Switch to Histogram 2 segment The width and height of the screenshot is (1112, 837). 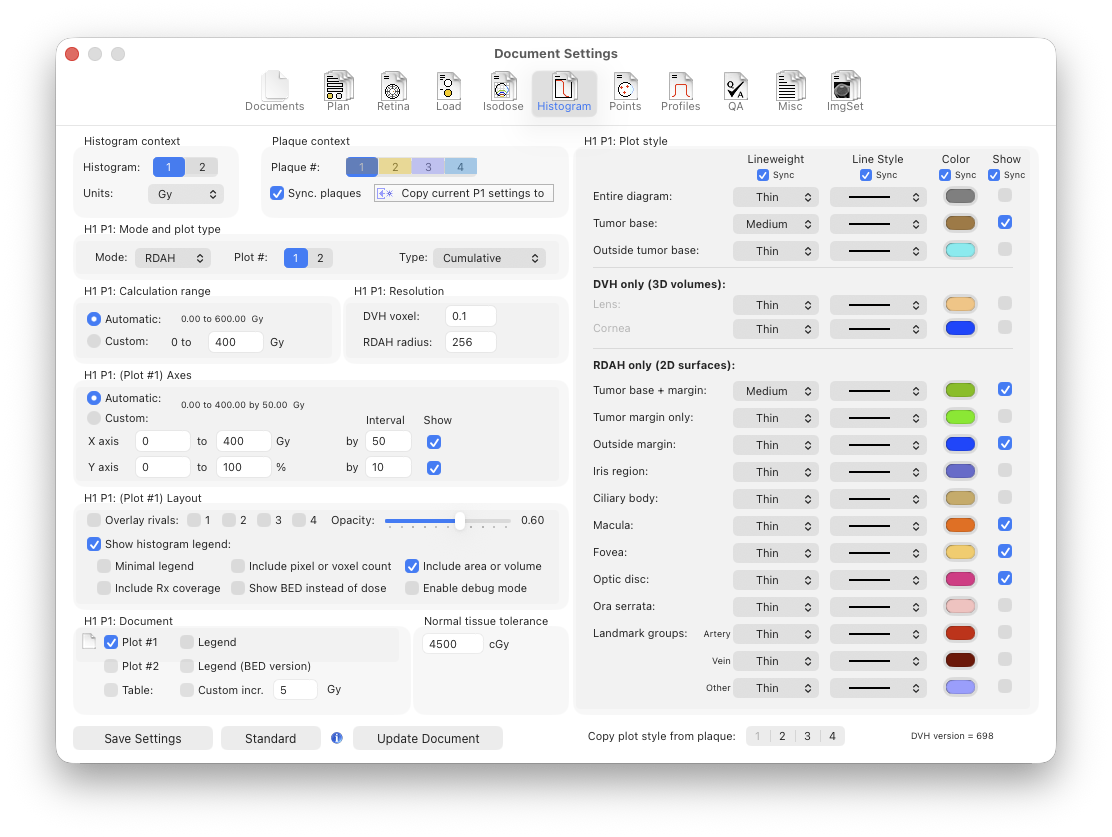point(202,168)
